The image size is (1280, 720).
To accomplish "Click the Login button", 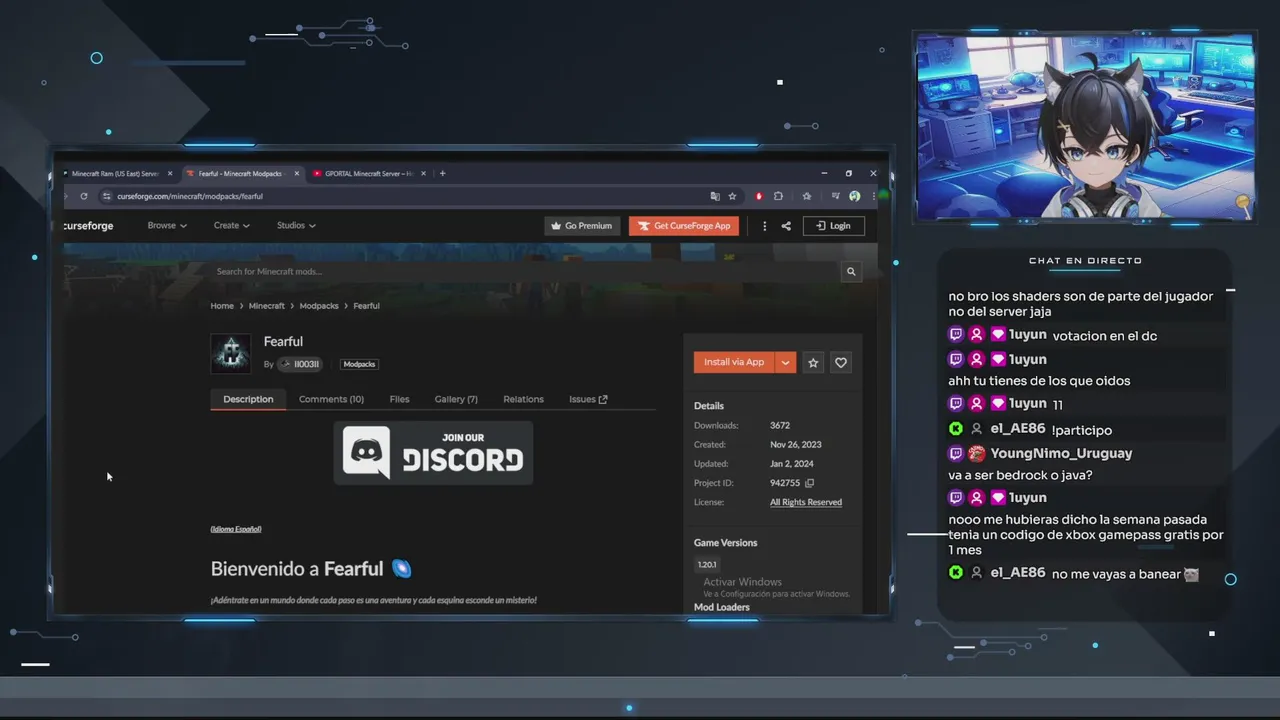I will tap(834, 226).
